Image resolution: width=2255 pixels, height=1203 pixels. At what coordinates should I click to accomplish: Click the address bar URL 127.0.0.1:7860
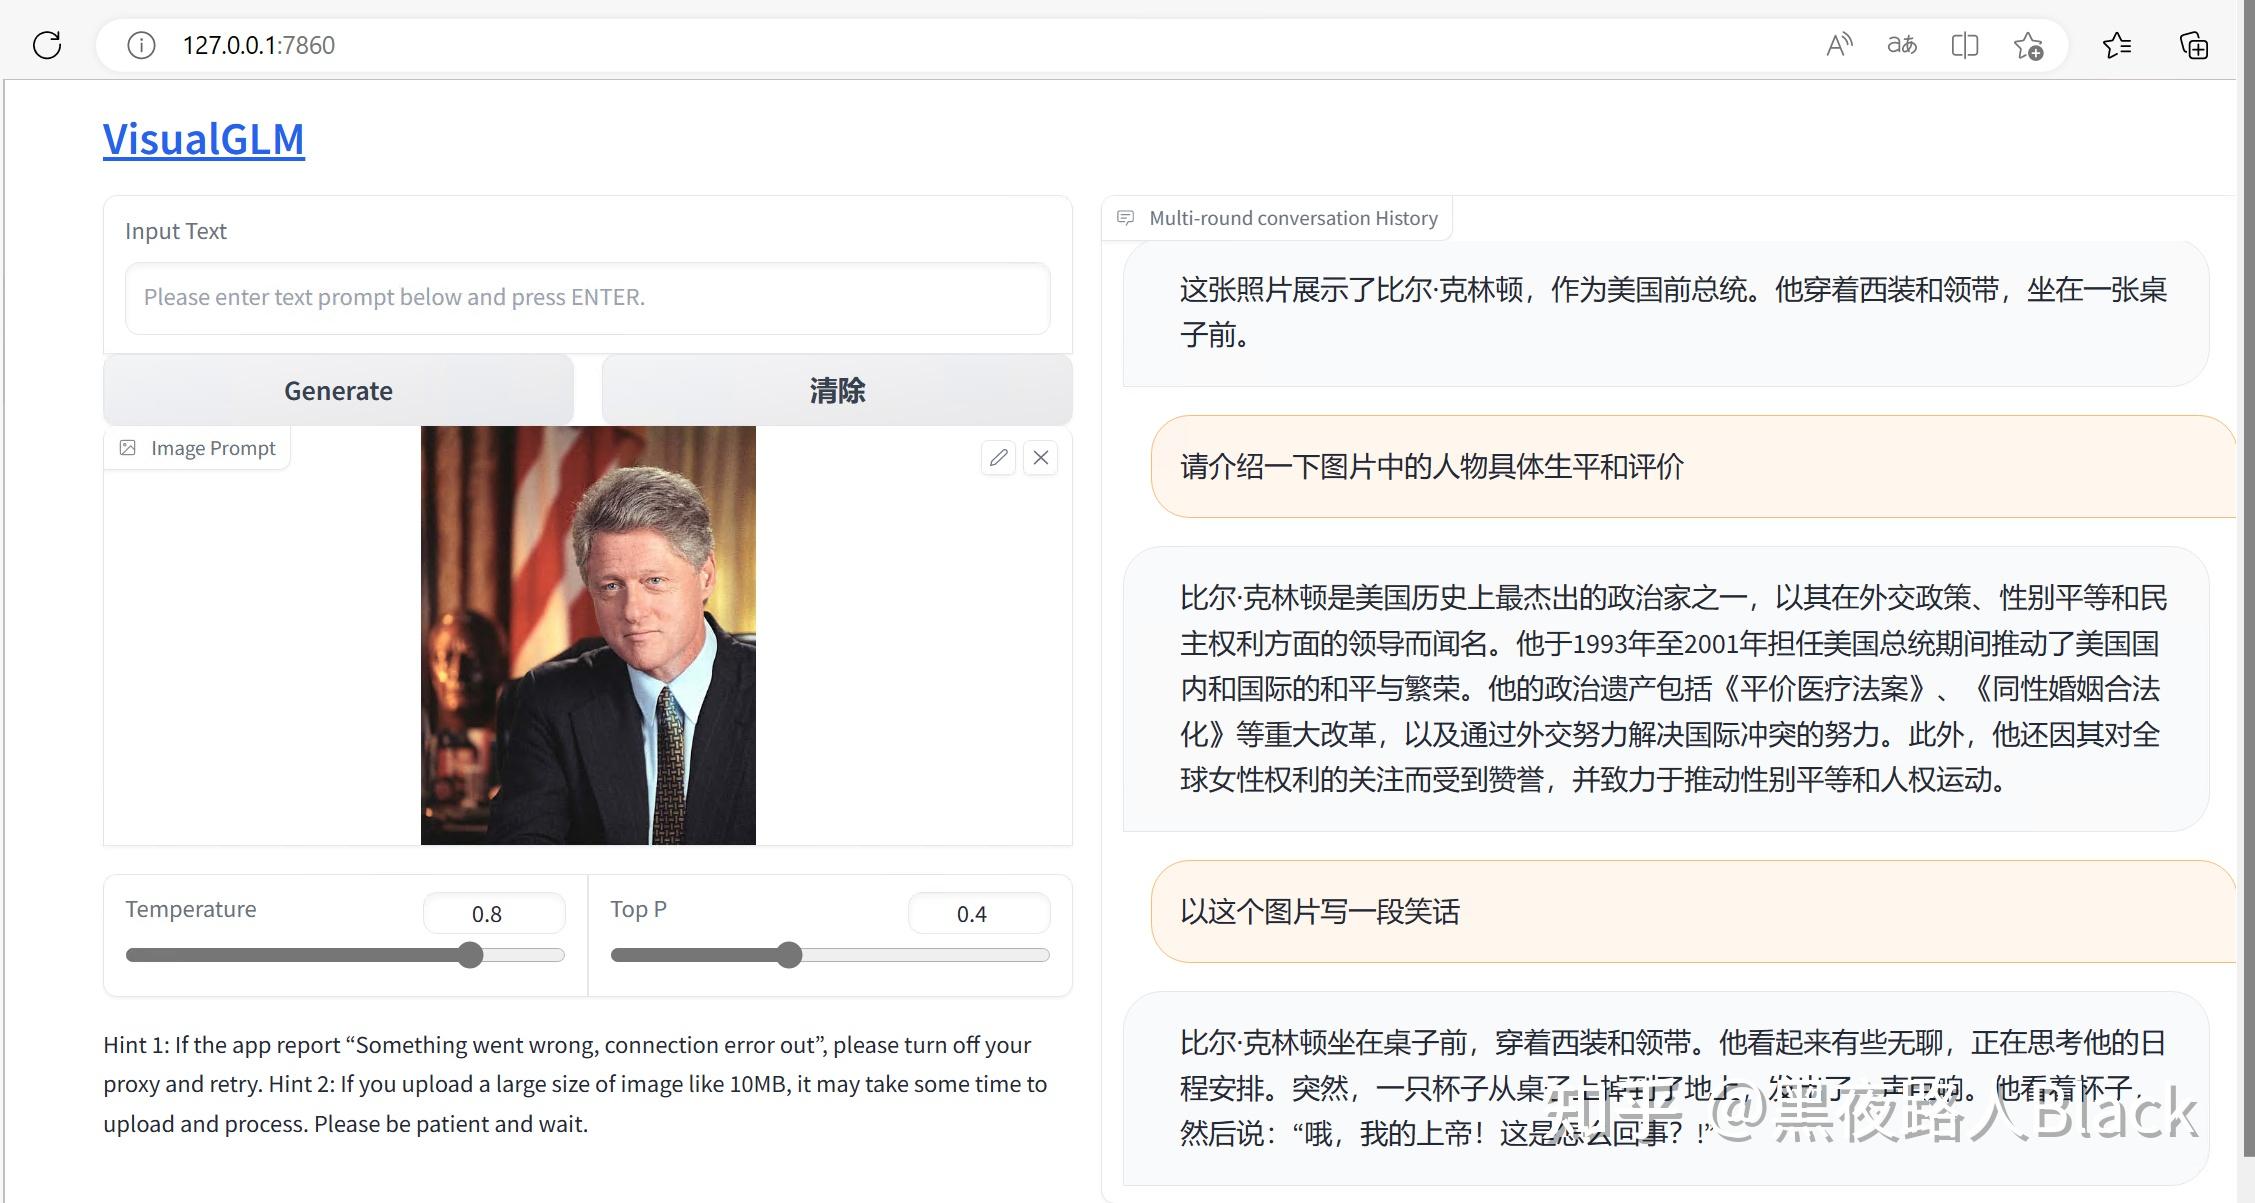point(258,45)
